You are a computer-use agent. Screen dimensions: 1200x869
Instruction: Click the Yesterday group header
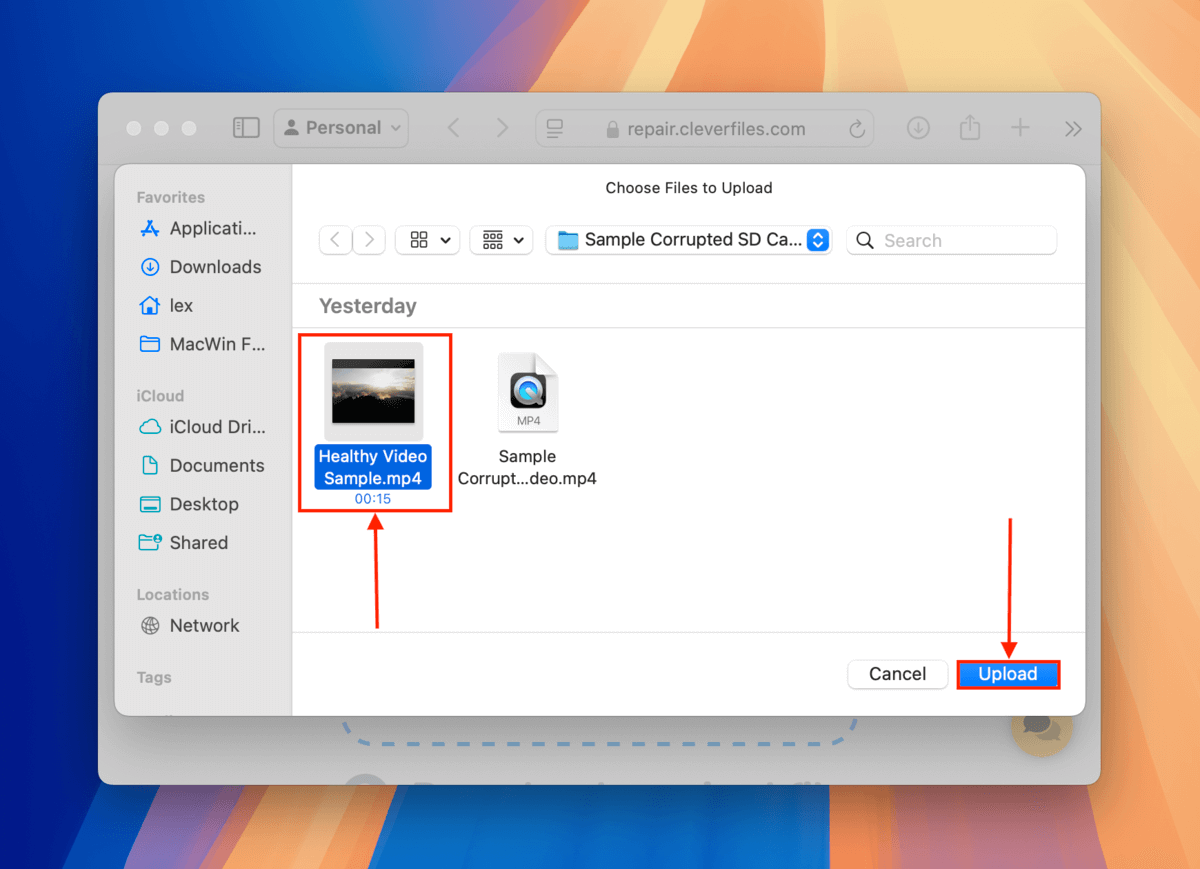pos(367,306)
